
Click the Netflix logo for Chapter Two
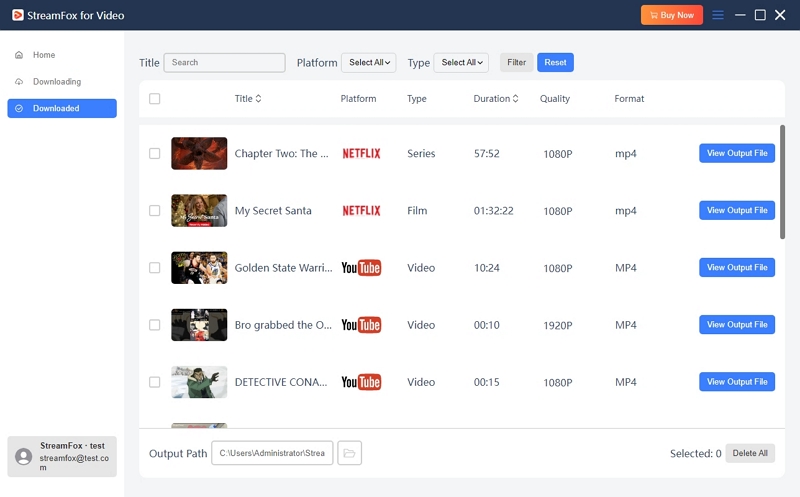pyautogui.click(x=361, y=154)
